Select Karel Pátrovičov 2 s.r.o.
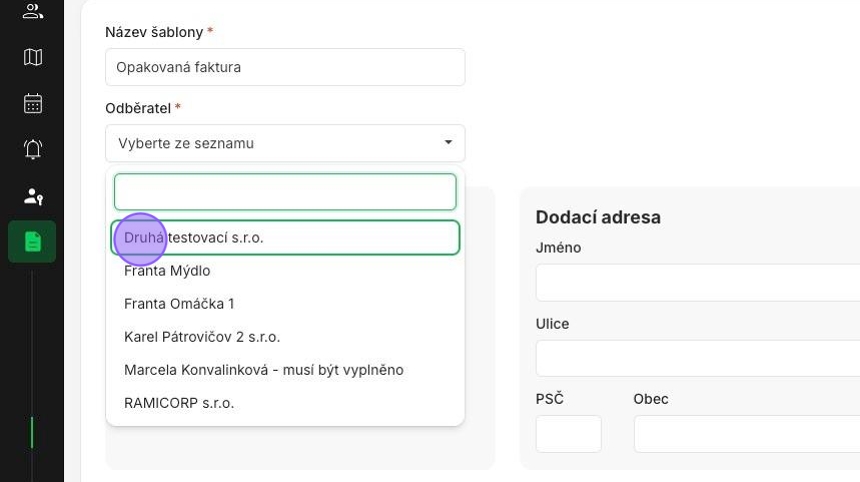 [202, 337]
